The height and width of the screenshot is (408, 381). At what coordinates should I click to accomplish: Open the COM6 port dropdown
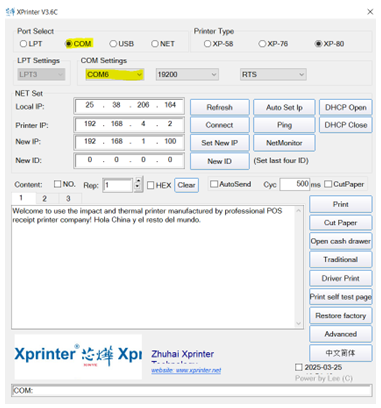point(115,74)
